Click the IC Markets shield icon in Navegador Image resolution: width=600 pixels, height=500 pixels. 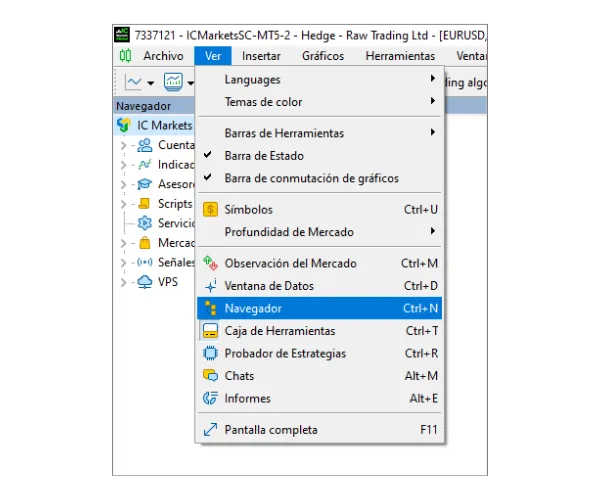pos(124,125)
